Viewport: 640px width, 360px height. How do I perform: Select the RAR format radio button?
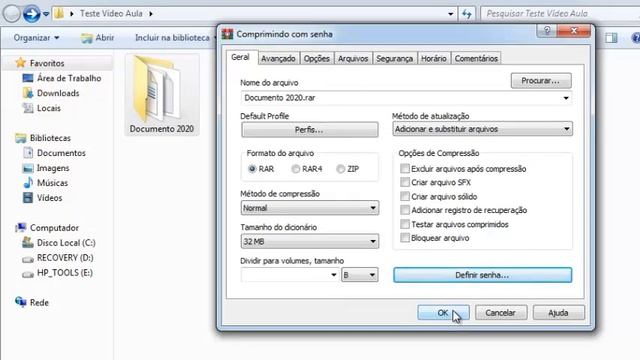coord(252,169)
